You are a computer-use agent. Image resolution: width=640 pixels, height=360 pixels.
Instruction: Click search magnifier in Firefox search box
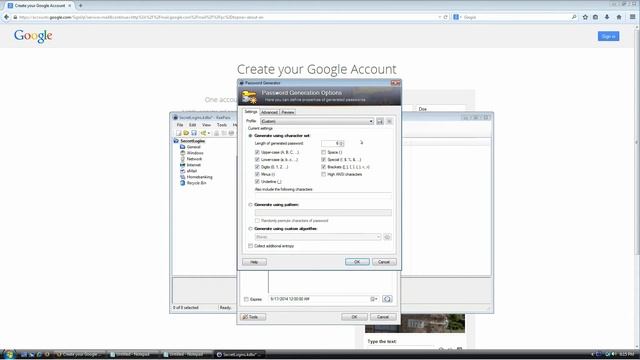click(574, 17)
